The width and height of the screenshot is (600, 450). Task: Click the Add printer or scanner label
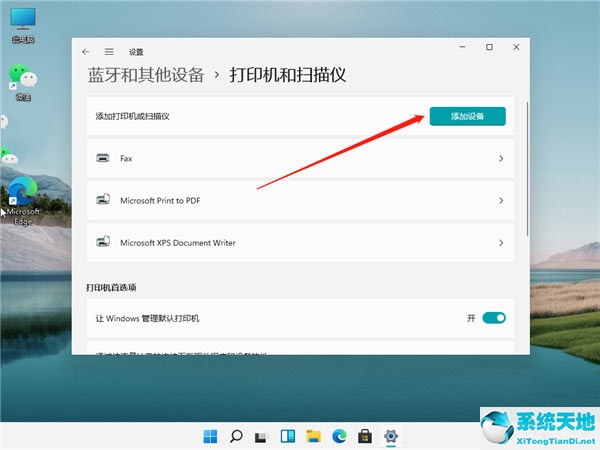[x=132, y=116]
